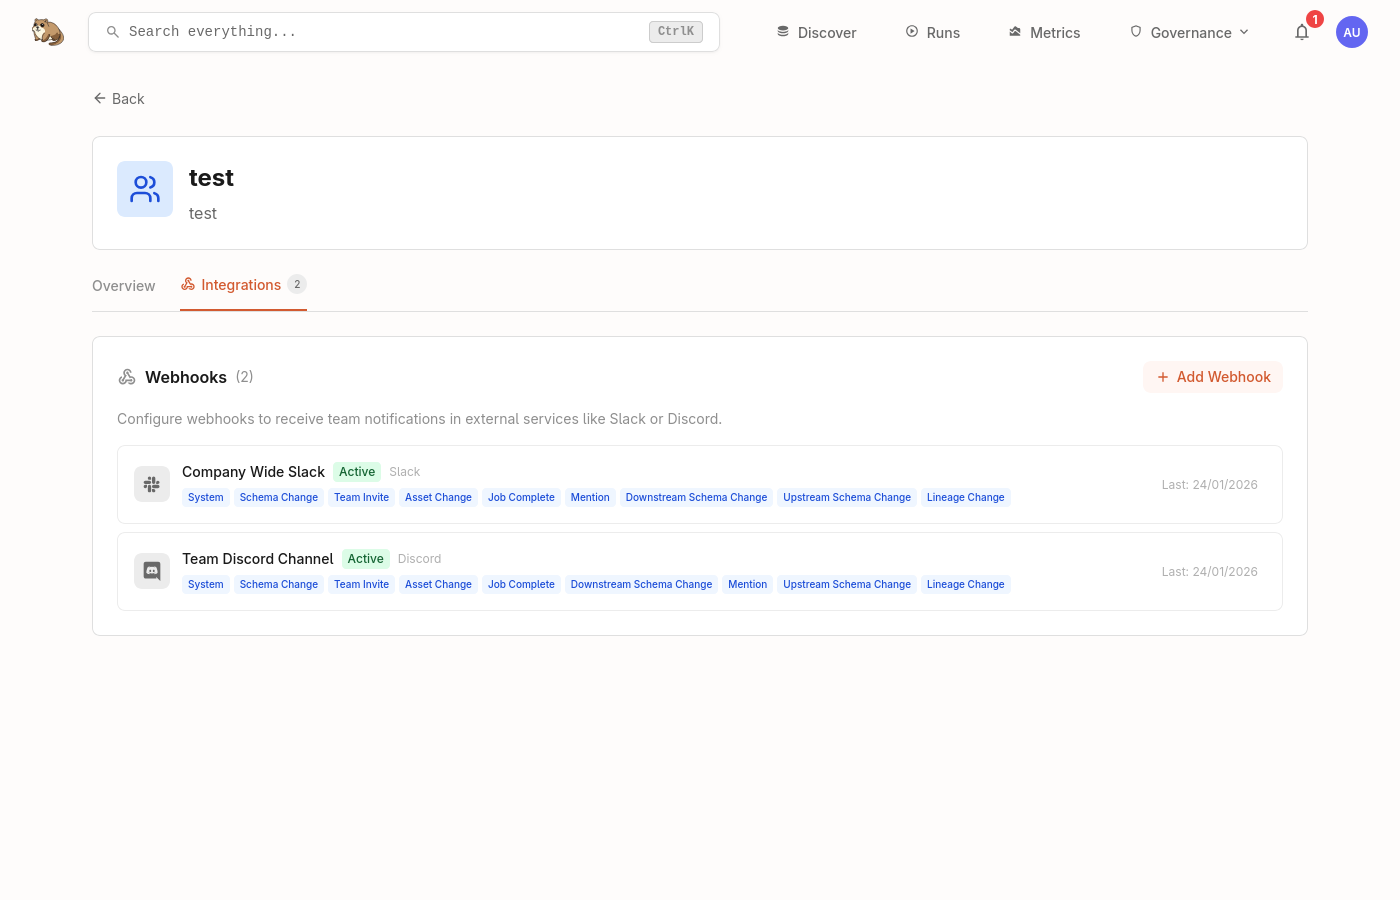Image resolution: width=1400 pixels, height=900 pixels.
Task: Switch to the Overview tab
Action: [x=123, y=286]
